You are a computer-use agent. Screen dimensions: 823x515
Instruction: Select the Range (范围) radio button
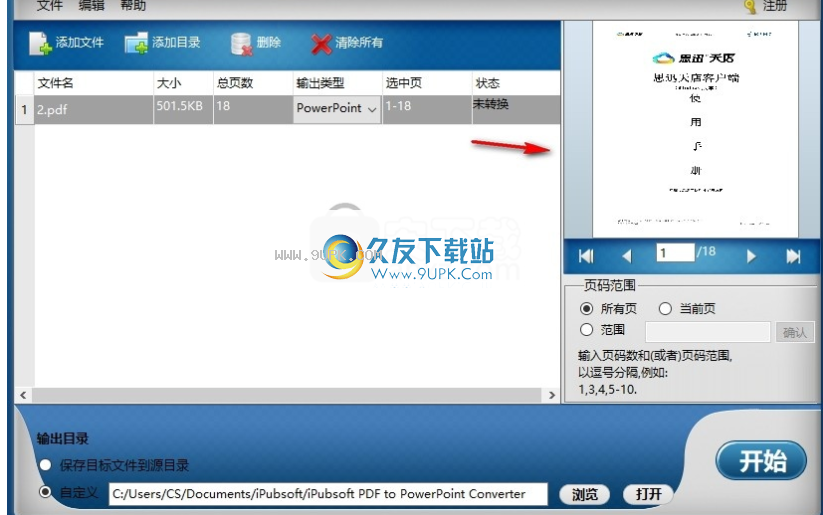[x=586, y=330]
